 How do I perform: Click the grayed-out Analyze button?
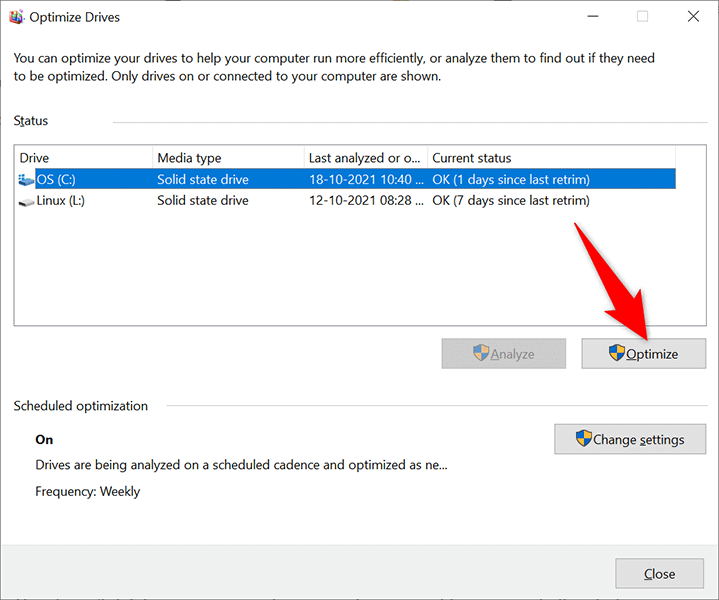pyautogui.click(x=504, y=353)
